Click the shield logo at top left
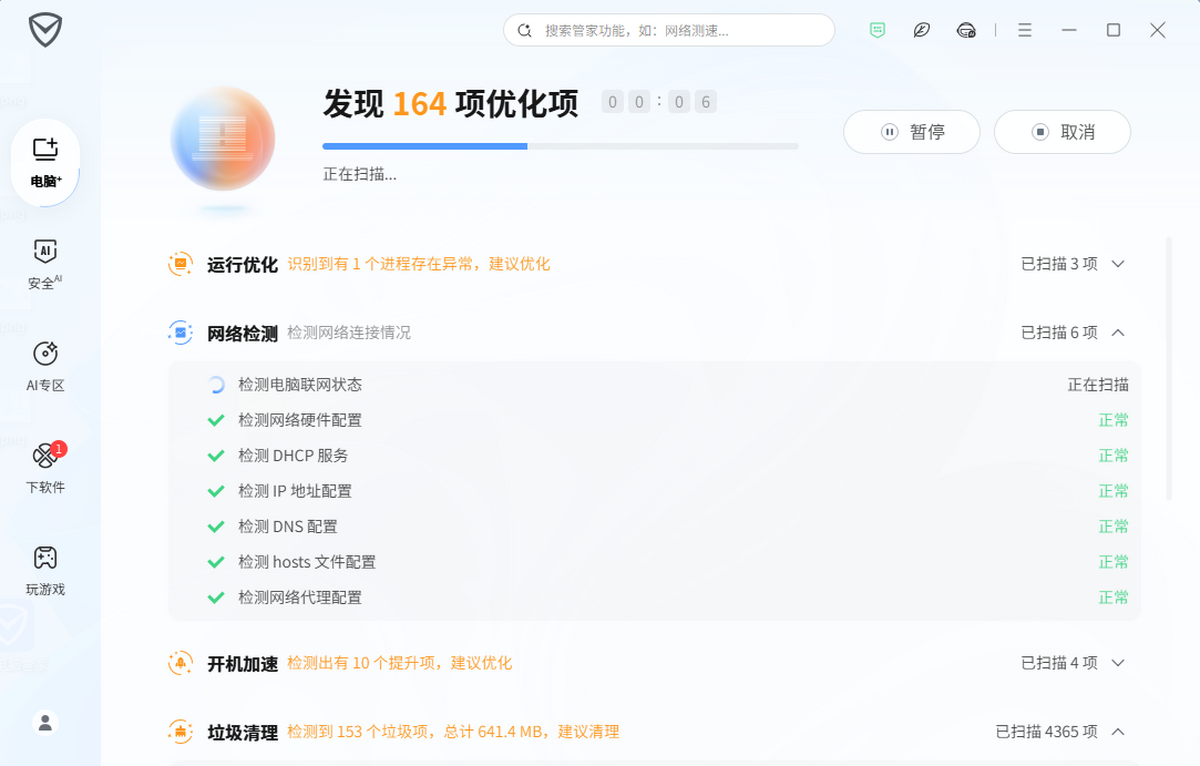This screenshot has height=766, width=1200. (45, 30)
